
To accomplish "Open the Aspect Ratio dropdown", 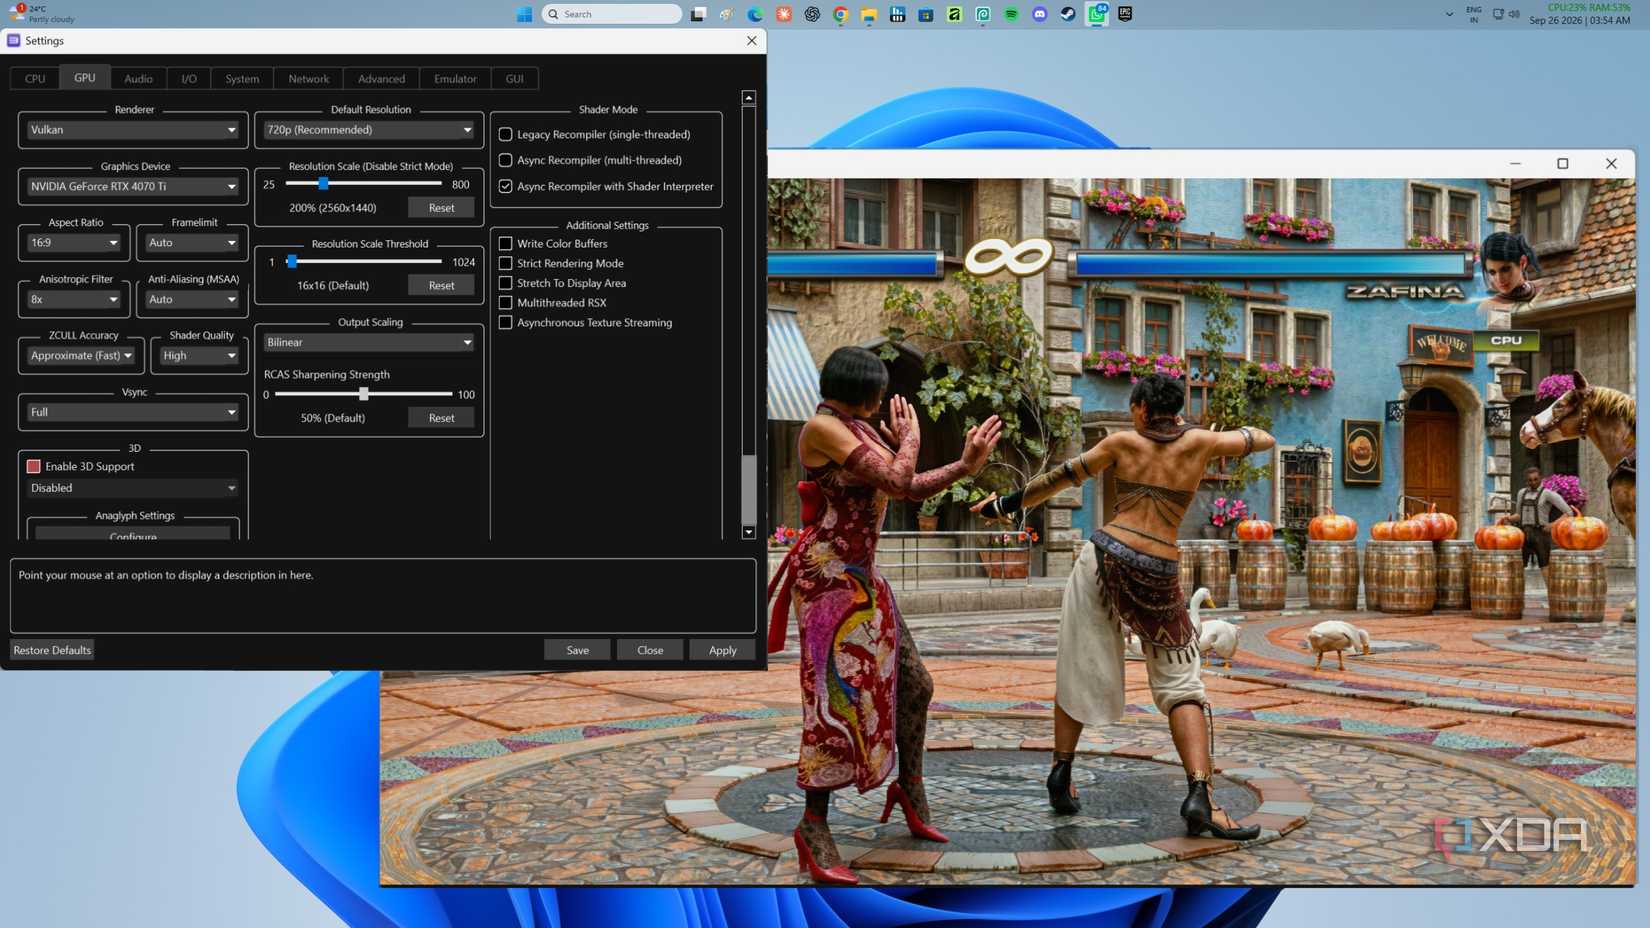I will (74, 243).
